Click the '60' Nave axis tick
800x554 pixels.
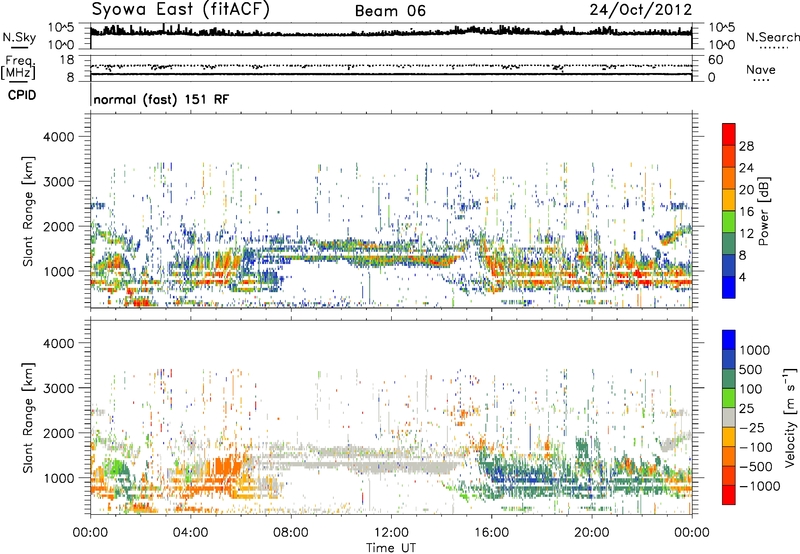[x=715, y=60]
